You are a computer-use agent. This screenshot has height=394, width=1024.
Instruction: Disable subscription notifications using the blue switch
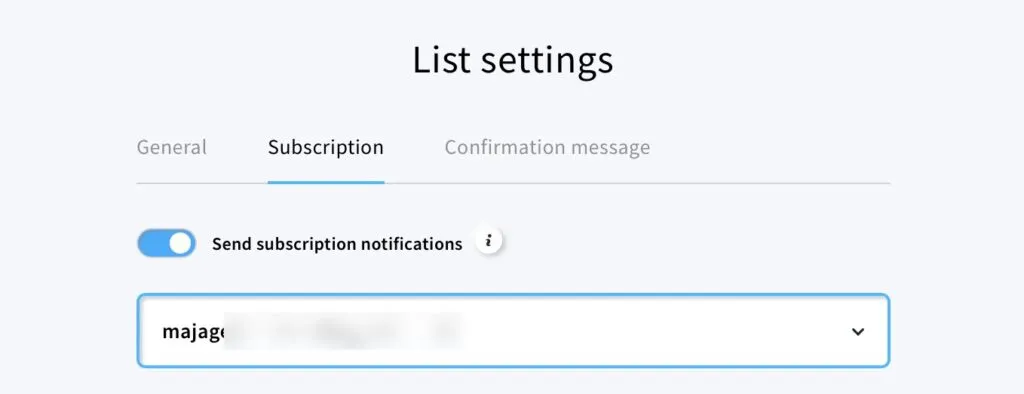point(167,243)
